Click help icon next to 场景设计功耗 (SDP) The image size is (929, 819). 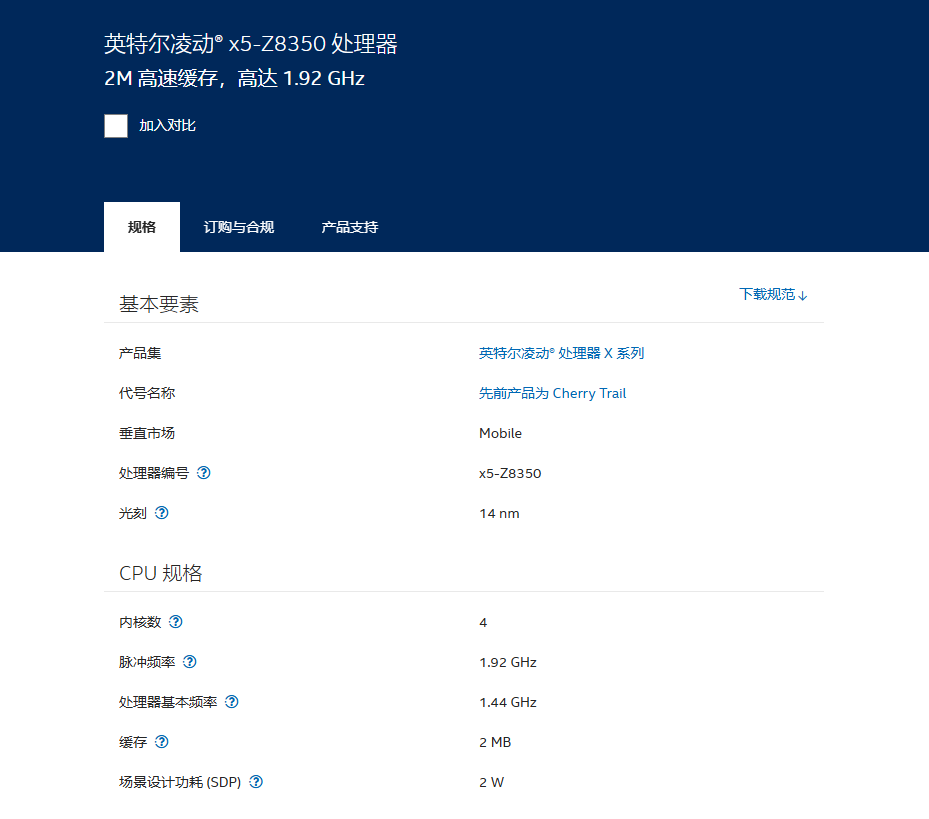coord(256,782)
